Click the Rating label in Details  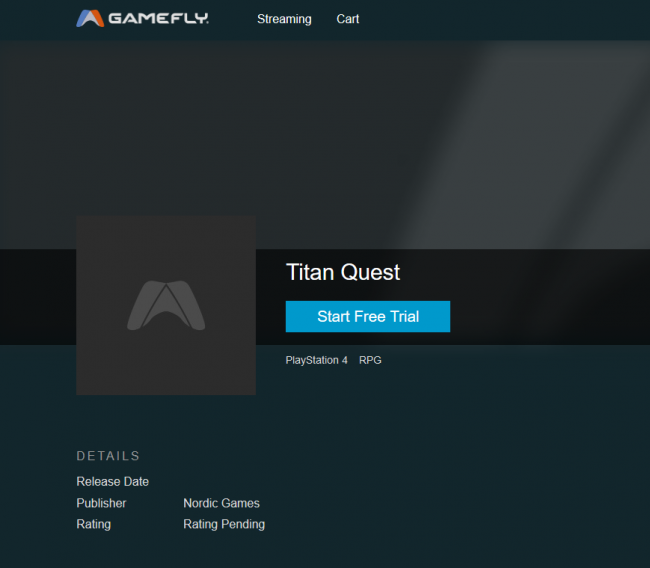tap(93, 524)
